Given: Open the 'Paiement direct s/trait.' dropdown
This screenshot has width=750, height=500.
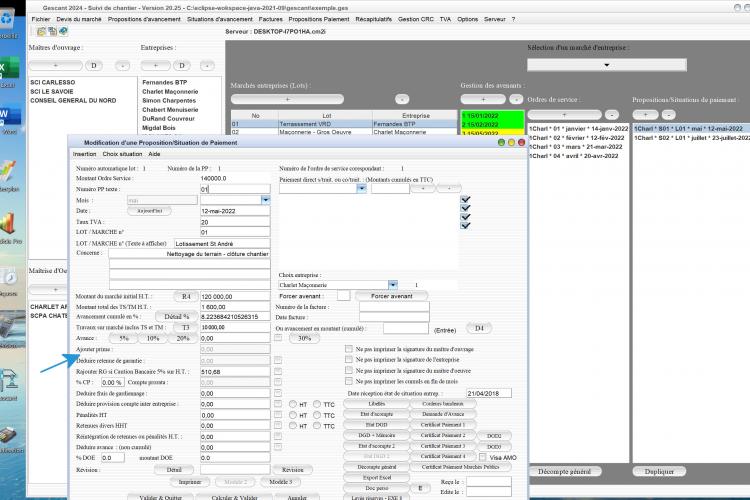Looking at the screenshot, I should 362,189.
